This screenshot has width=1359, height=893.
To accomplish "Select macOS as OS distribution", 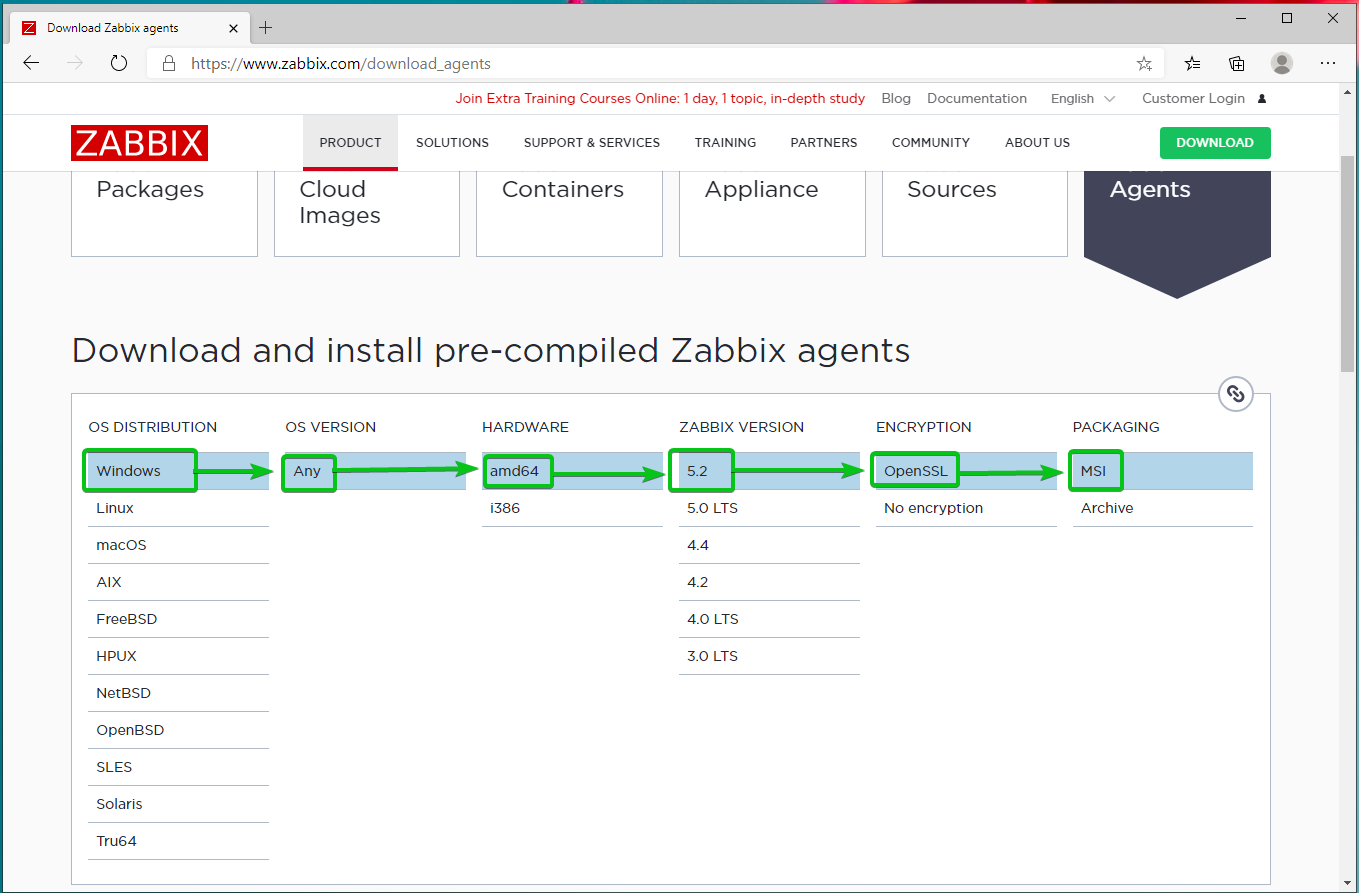I will coord(178,545).
